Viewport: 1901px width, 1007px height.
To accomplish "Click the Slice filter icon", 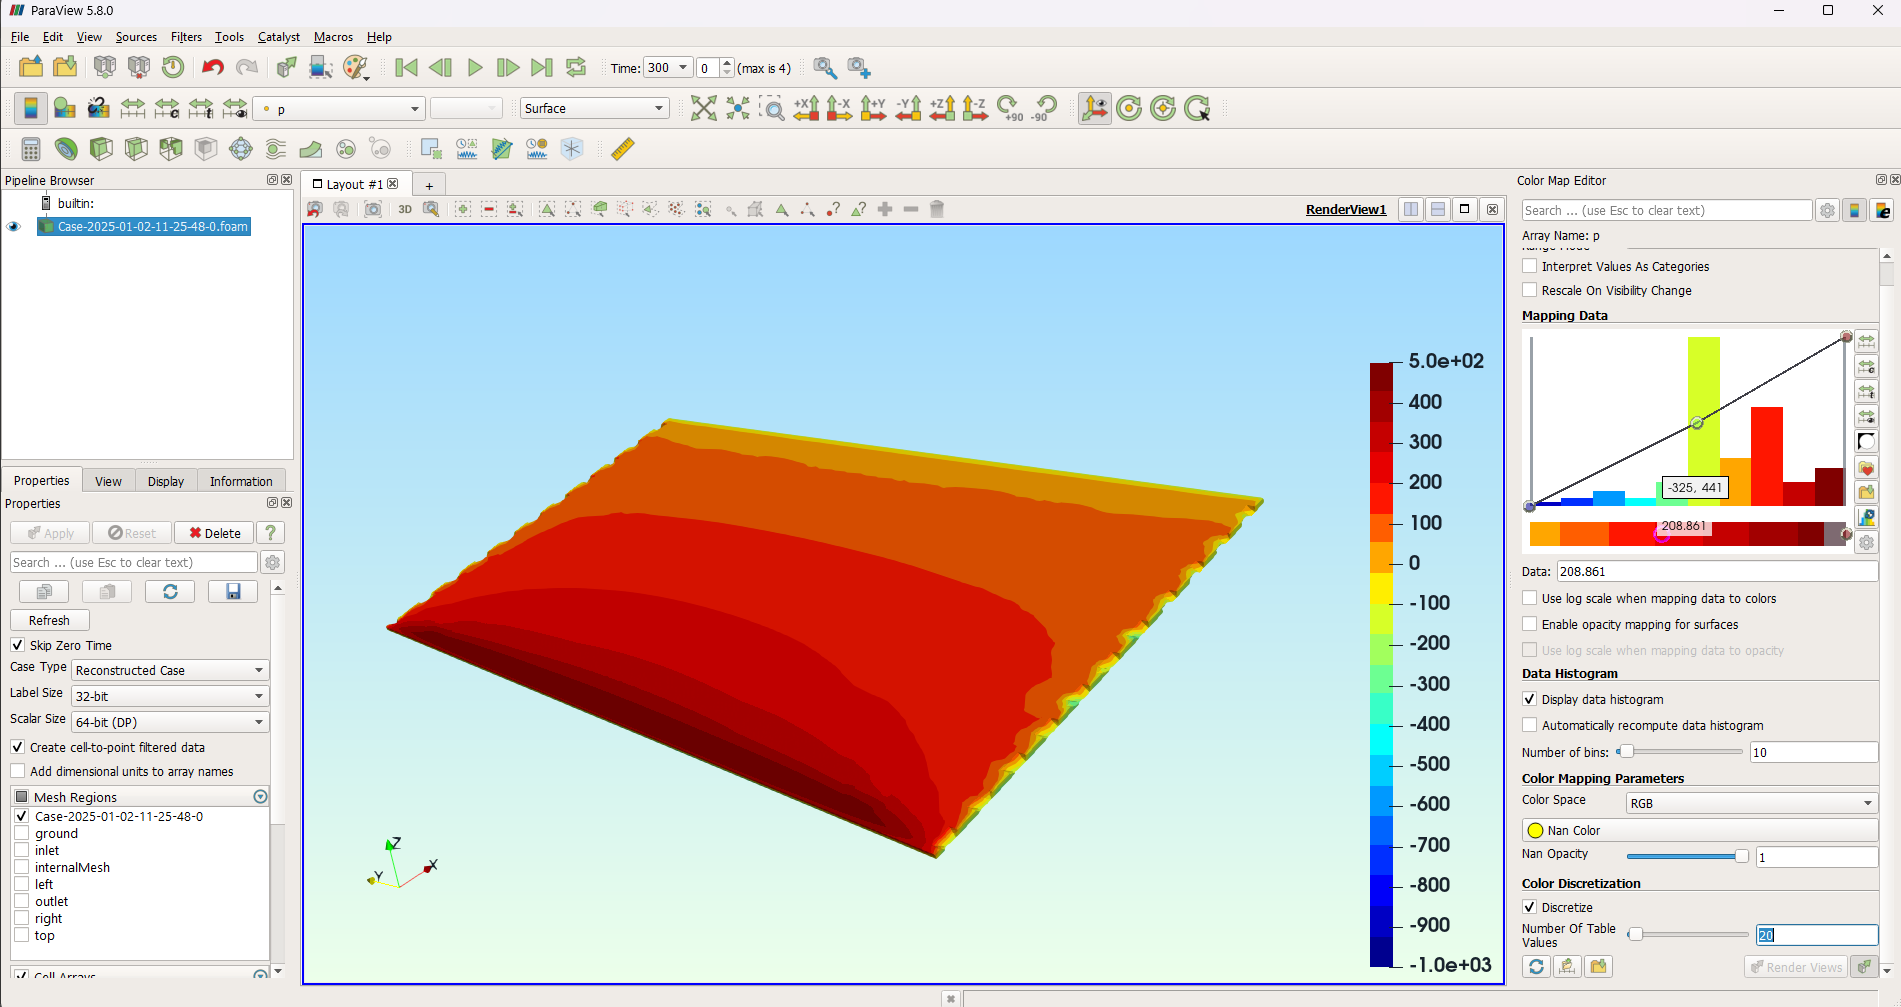I will click(x=136, y=149).
